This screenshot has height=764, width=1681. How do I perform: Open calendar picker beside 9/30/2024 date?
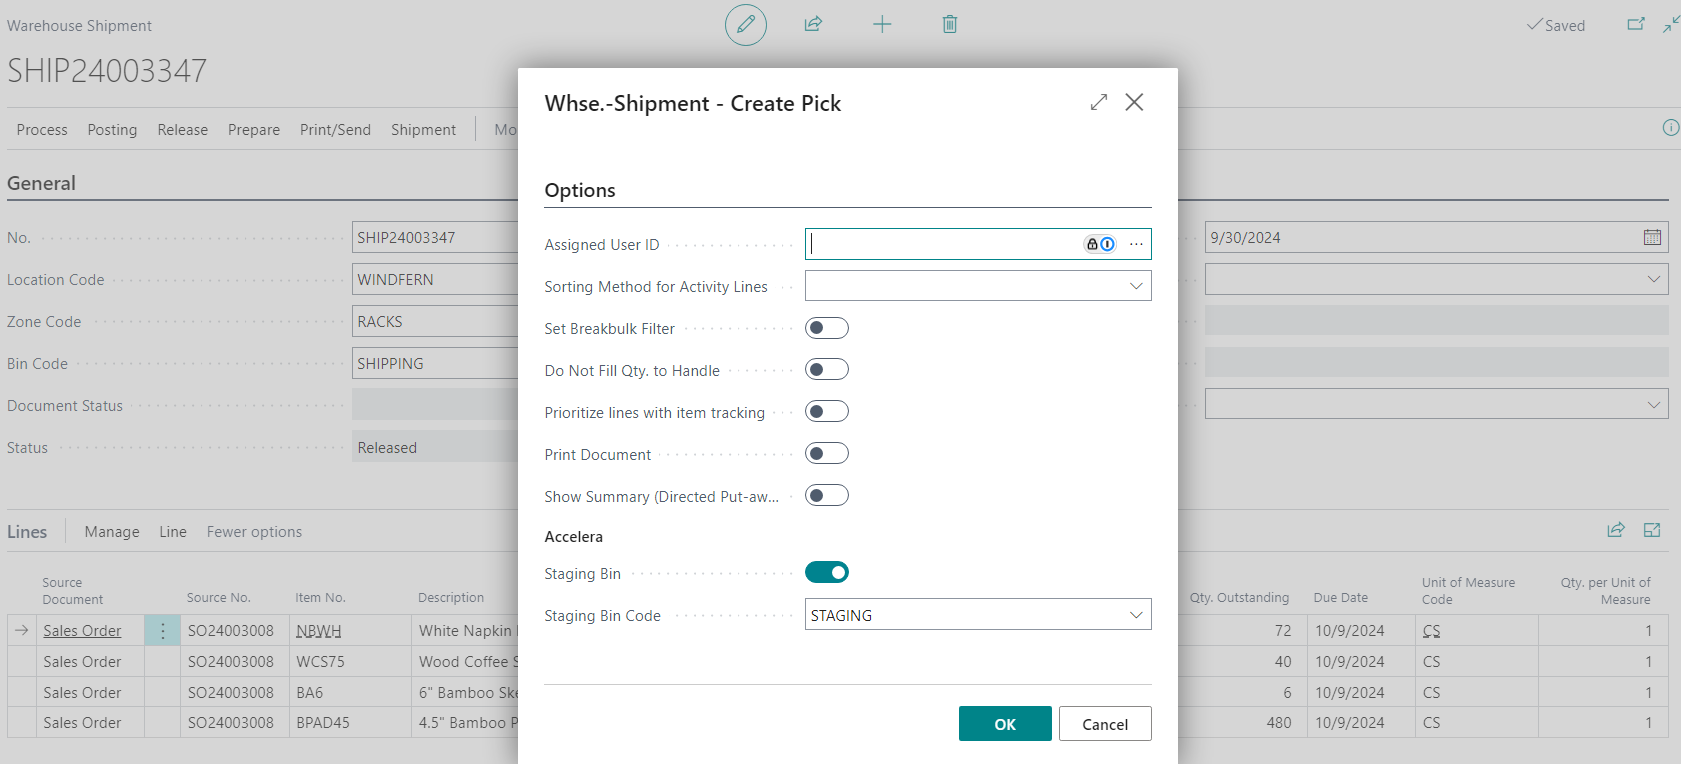[1652, 237]
